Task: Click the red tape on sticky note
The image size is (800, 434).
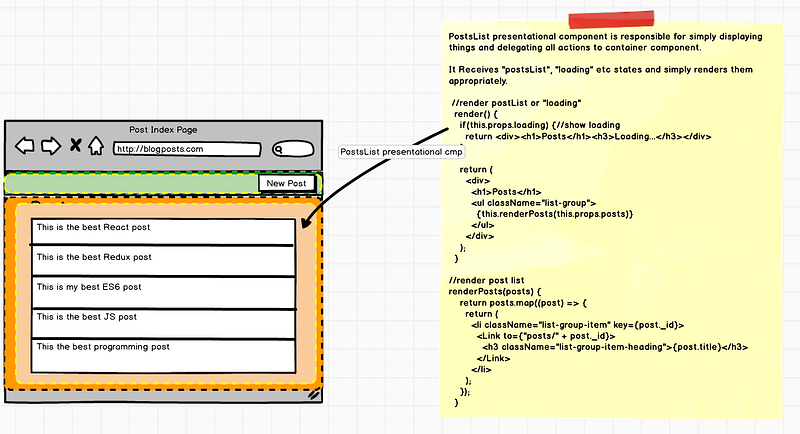Action: point(611,19)
